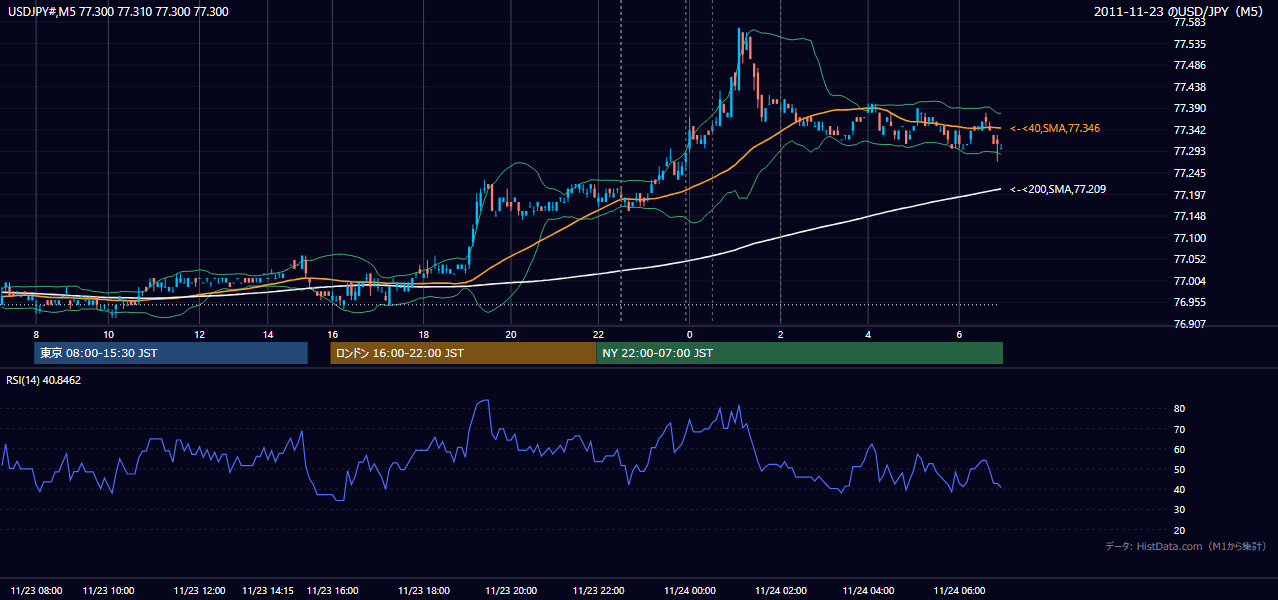The height and width of the screenshot is (600, 1278).
Task: Click price scale value 77.390
Action: pyautogui.click(x=1190, y=108)
